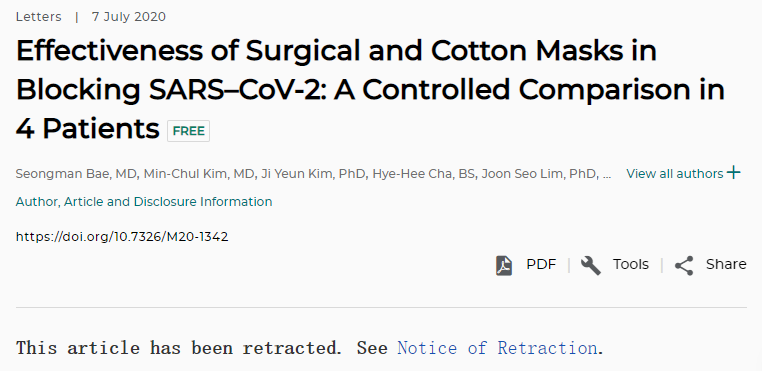Screen dimensions: 762x371
Task: Open Author, Article and Disclosure Information
Action: click(x=144, y=202)
